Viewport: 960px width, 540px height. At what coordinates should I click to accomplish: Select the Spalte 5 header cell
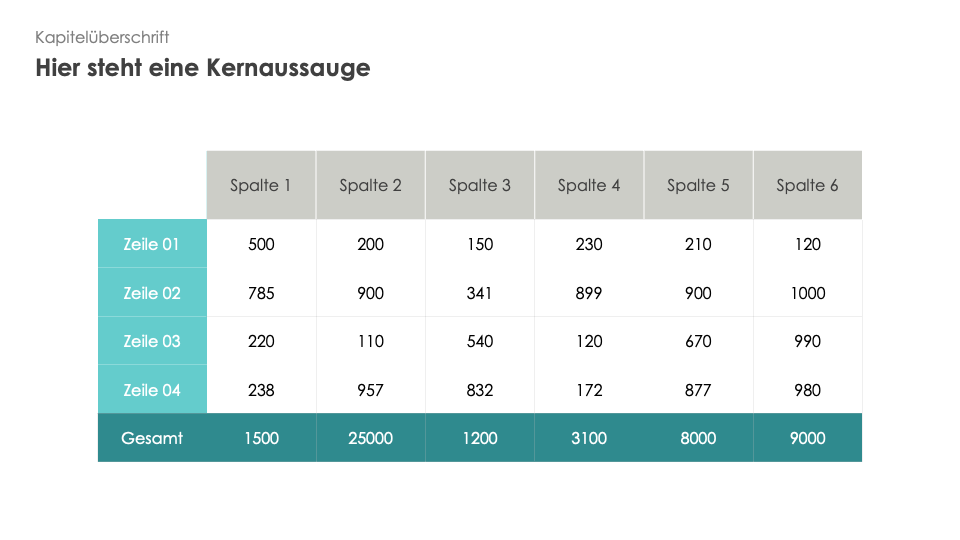[x=699, y=185]
